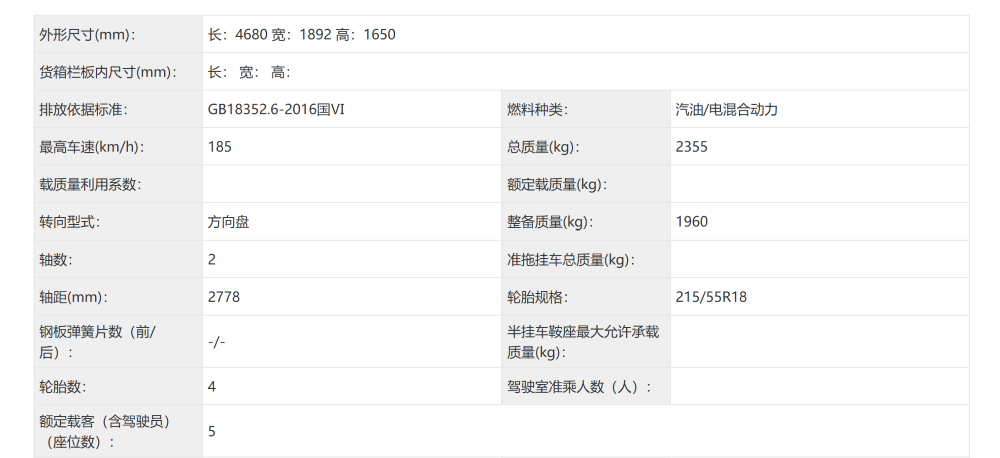Click the tire specification 215/55R18
Image resolution: width=1000 pixels, height=458 pixels.
[712, 297]
